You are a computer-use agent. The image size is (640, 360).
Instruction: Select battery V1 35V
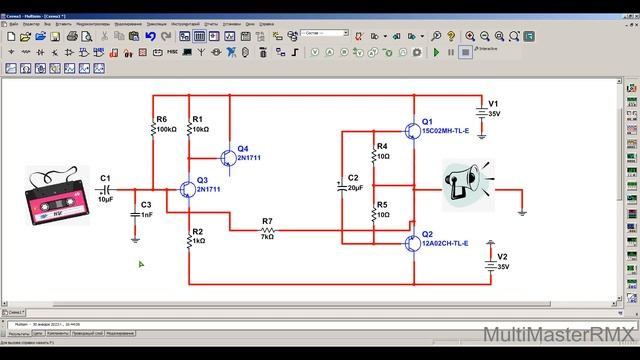pos(482,113)
